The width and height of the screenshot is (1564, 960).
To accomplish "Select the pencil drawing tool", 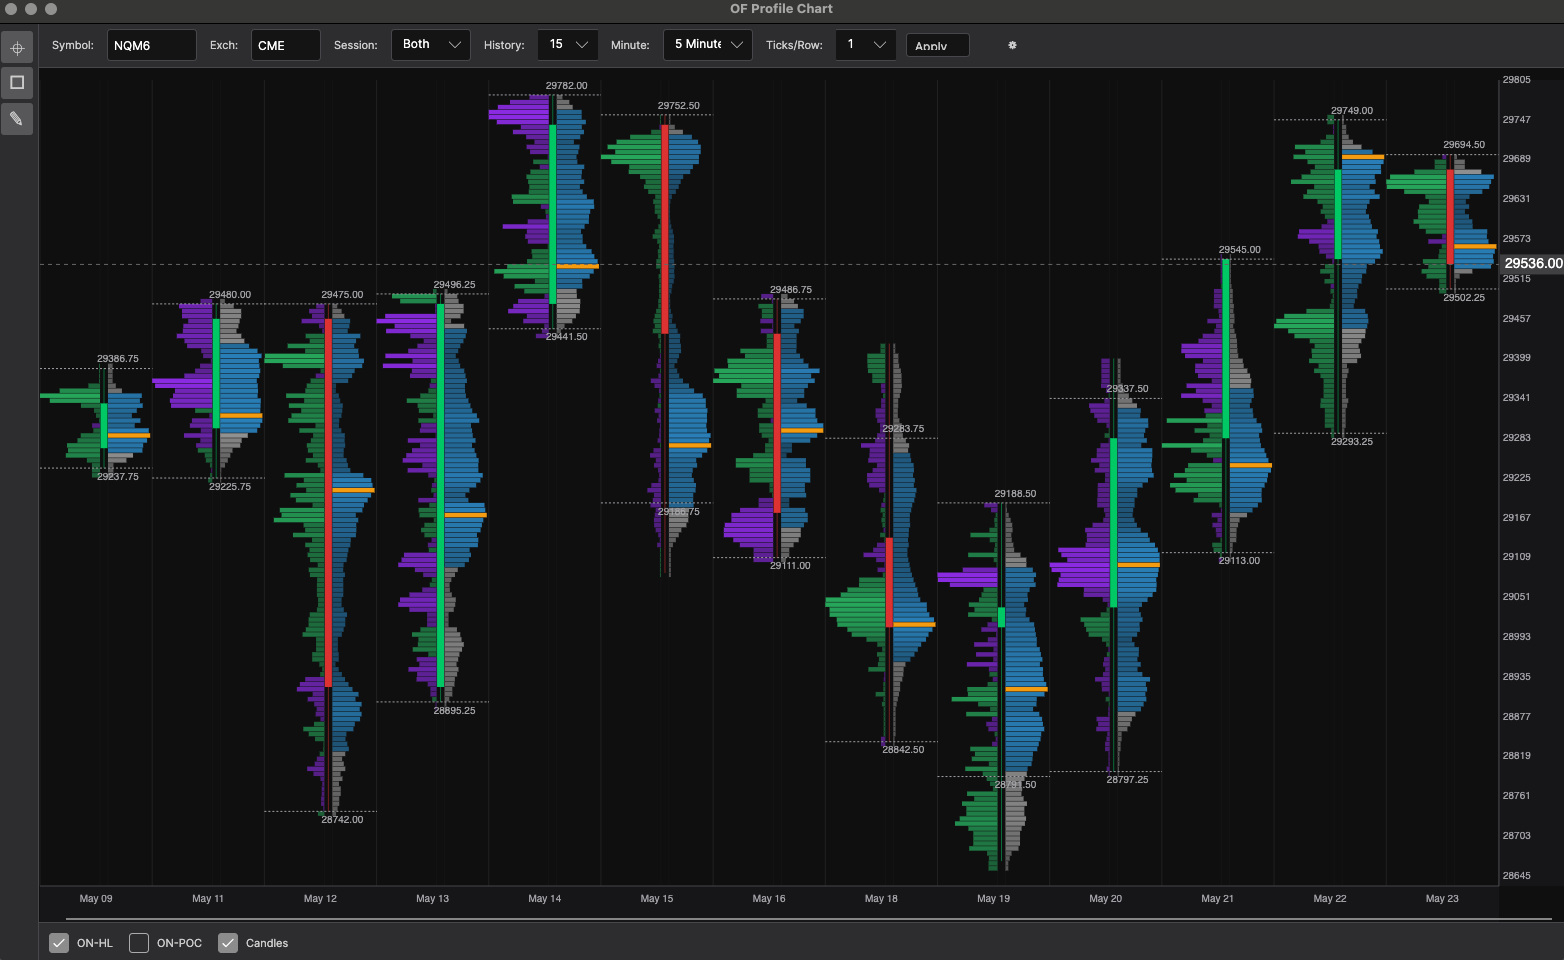I will tap(17, 118).
